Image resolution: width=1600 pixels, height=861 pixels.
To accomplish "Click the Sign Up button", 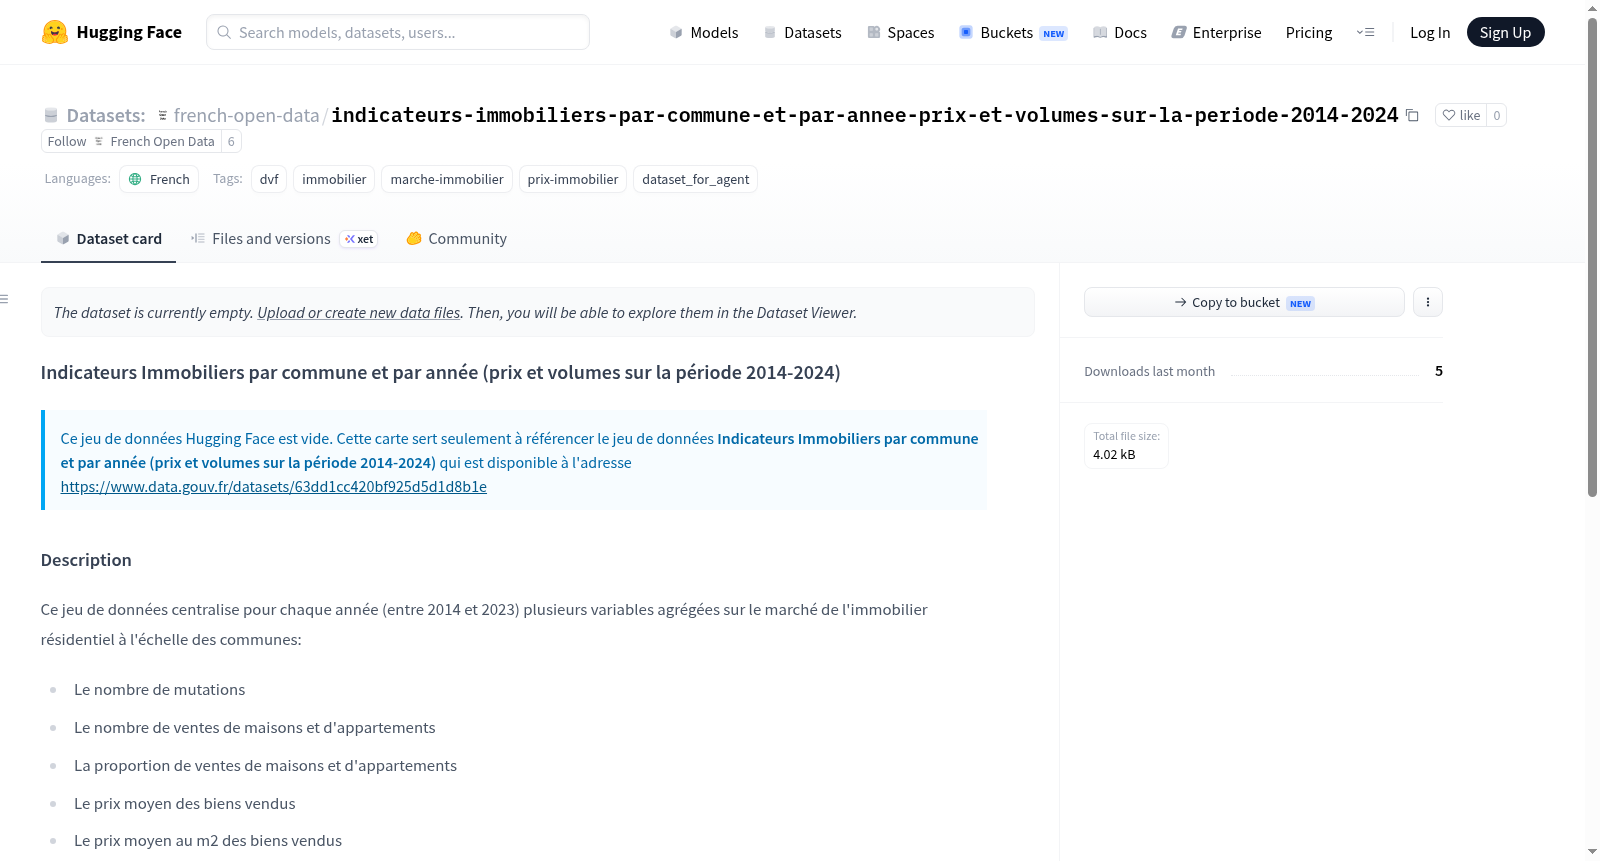I will [1505, 32].
